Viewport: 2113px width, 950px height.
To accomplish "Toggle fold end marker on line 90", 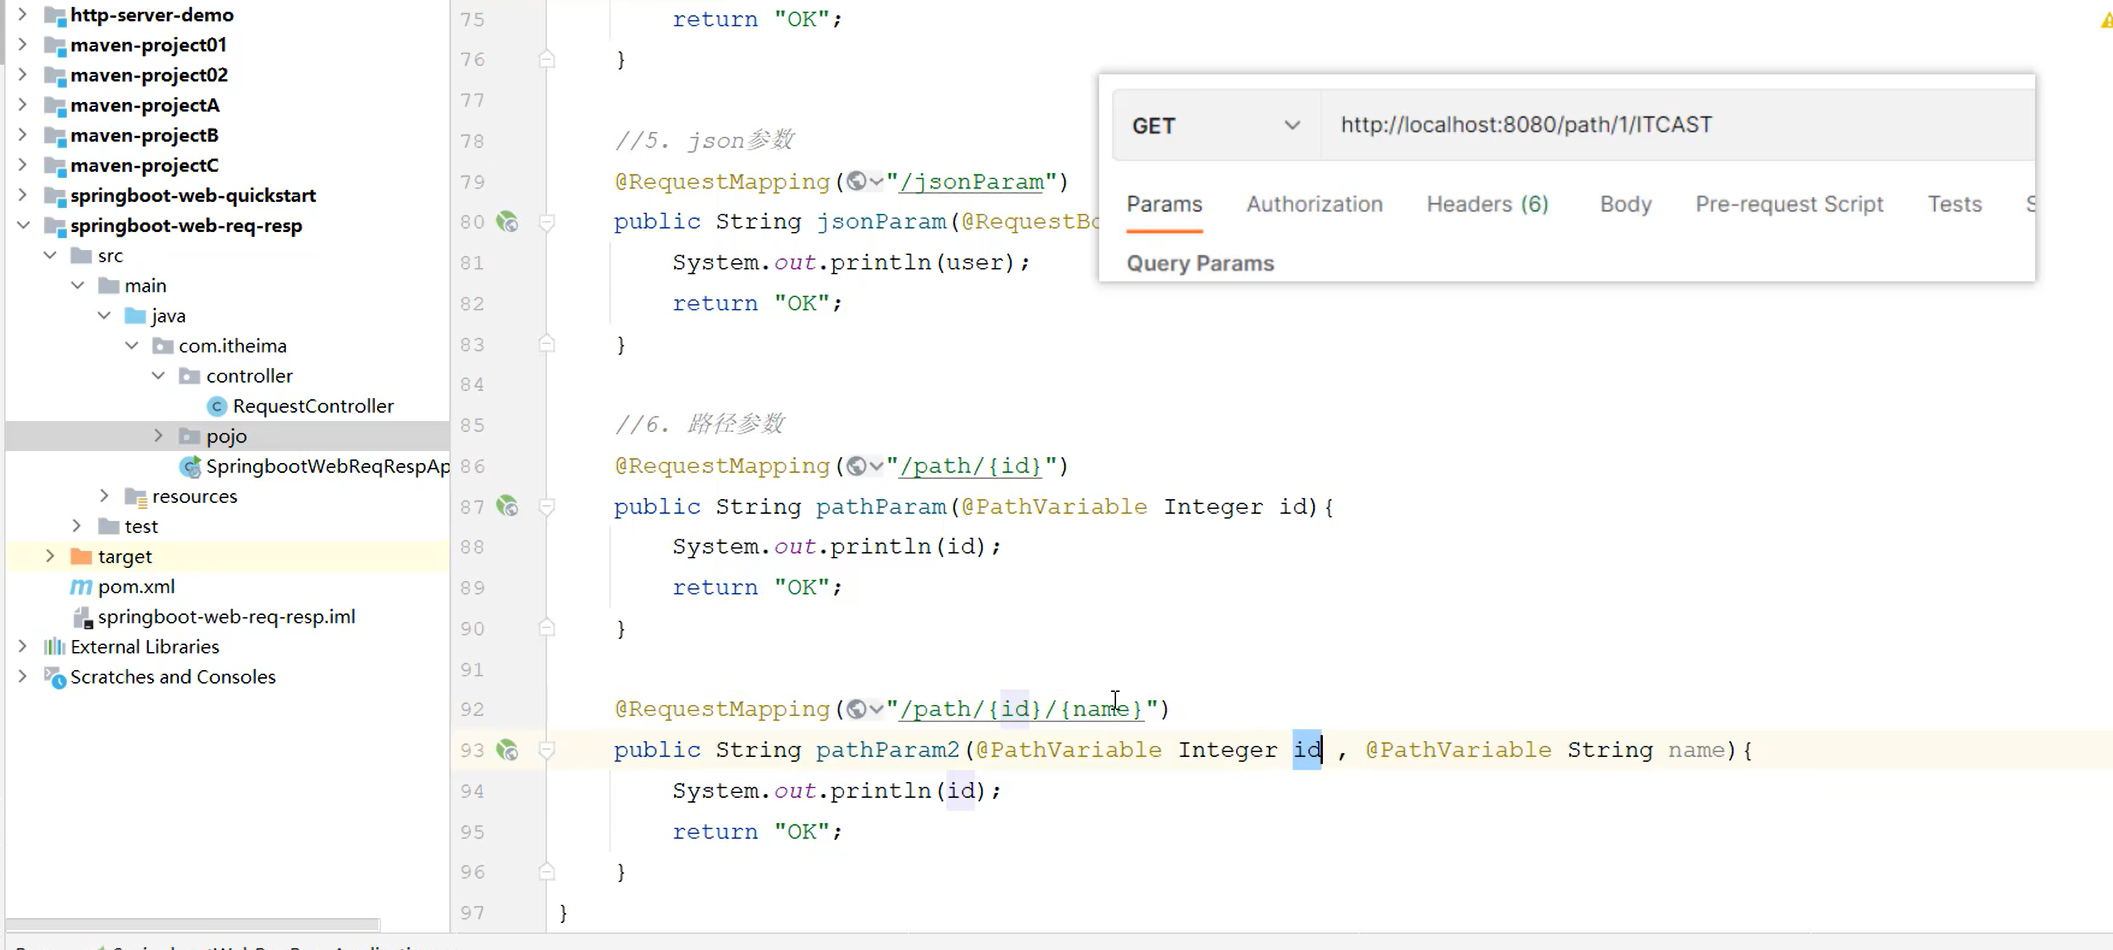I will [x=547, y=628].
